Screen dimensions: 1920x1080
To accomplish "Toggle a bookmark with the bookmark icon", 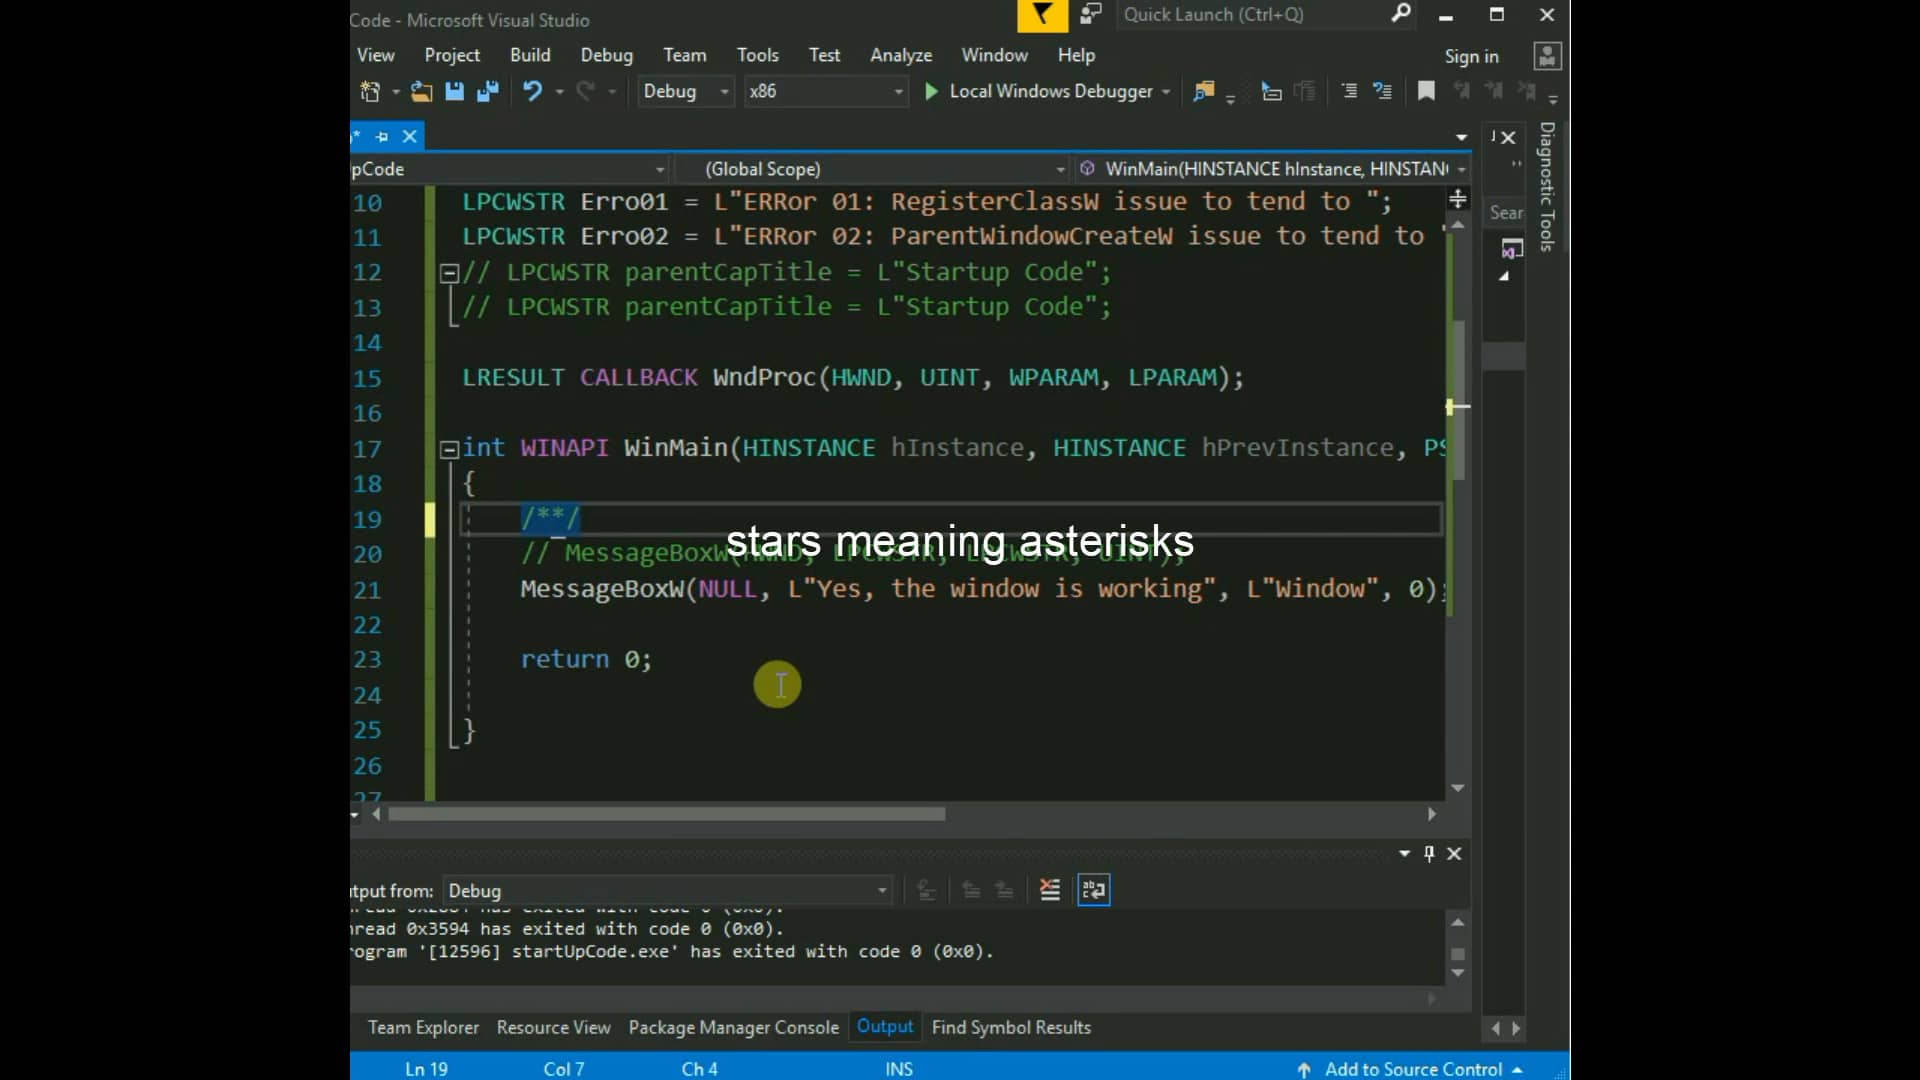I will click(x=1425, y=91).
